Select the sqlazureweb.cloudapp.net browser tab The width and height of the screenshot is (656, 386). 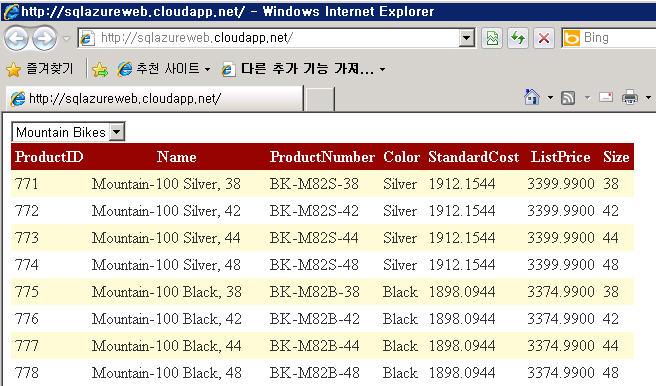tap(155, 99)
